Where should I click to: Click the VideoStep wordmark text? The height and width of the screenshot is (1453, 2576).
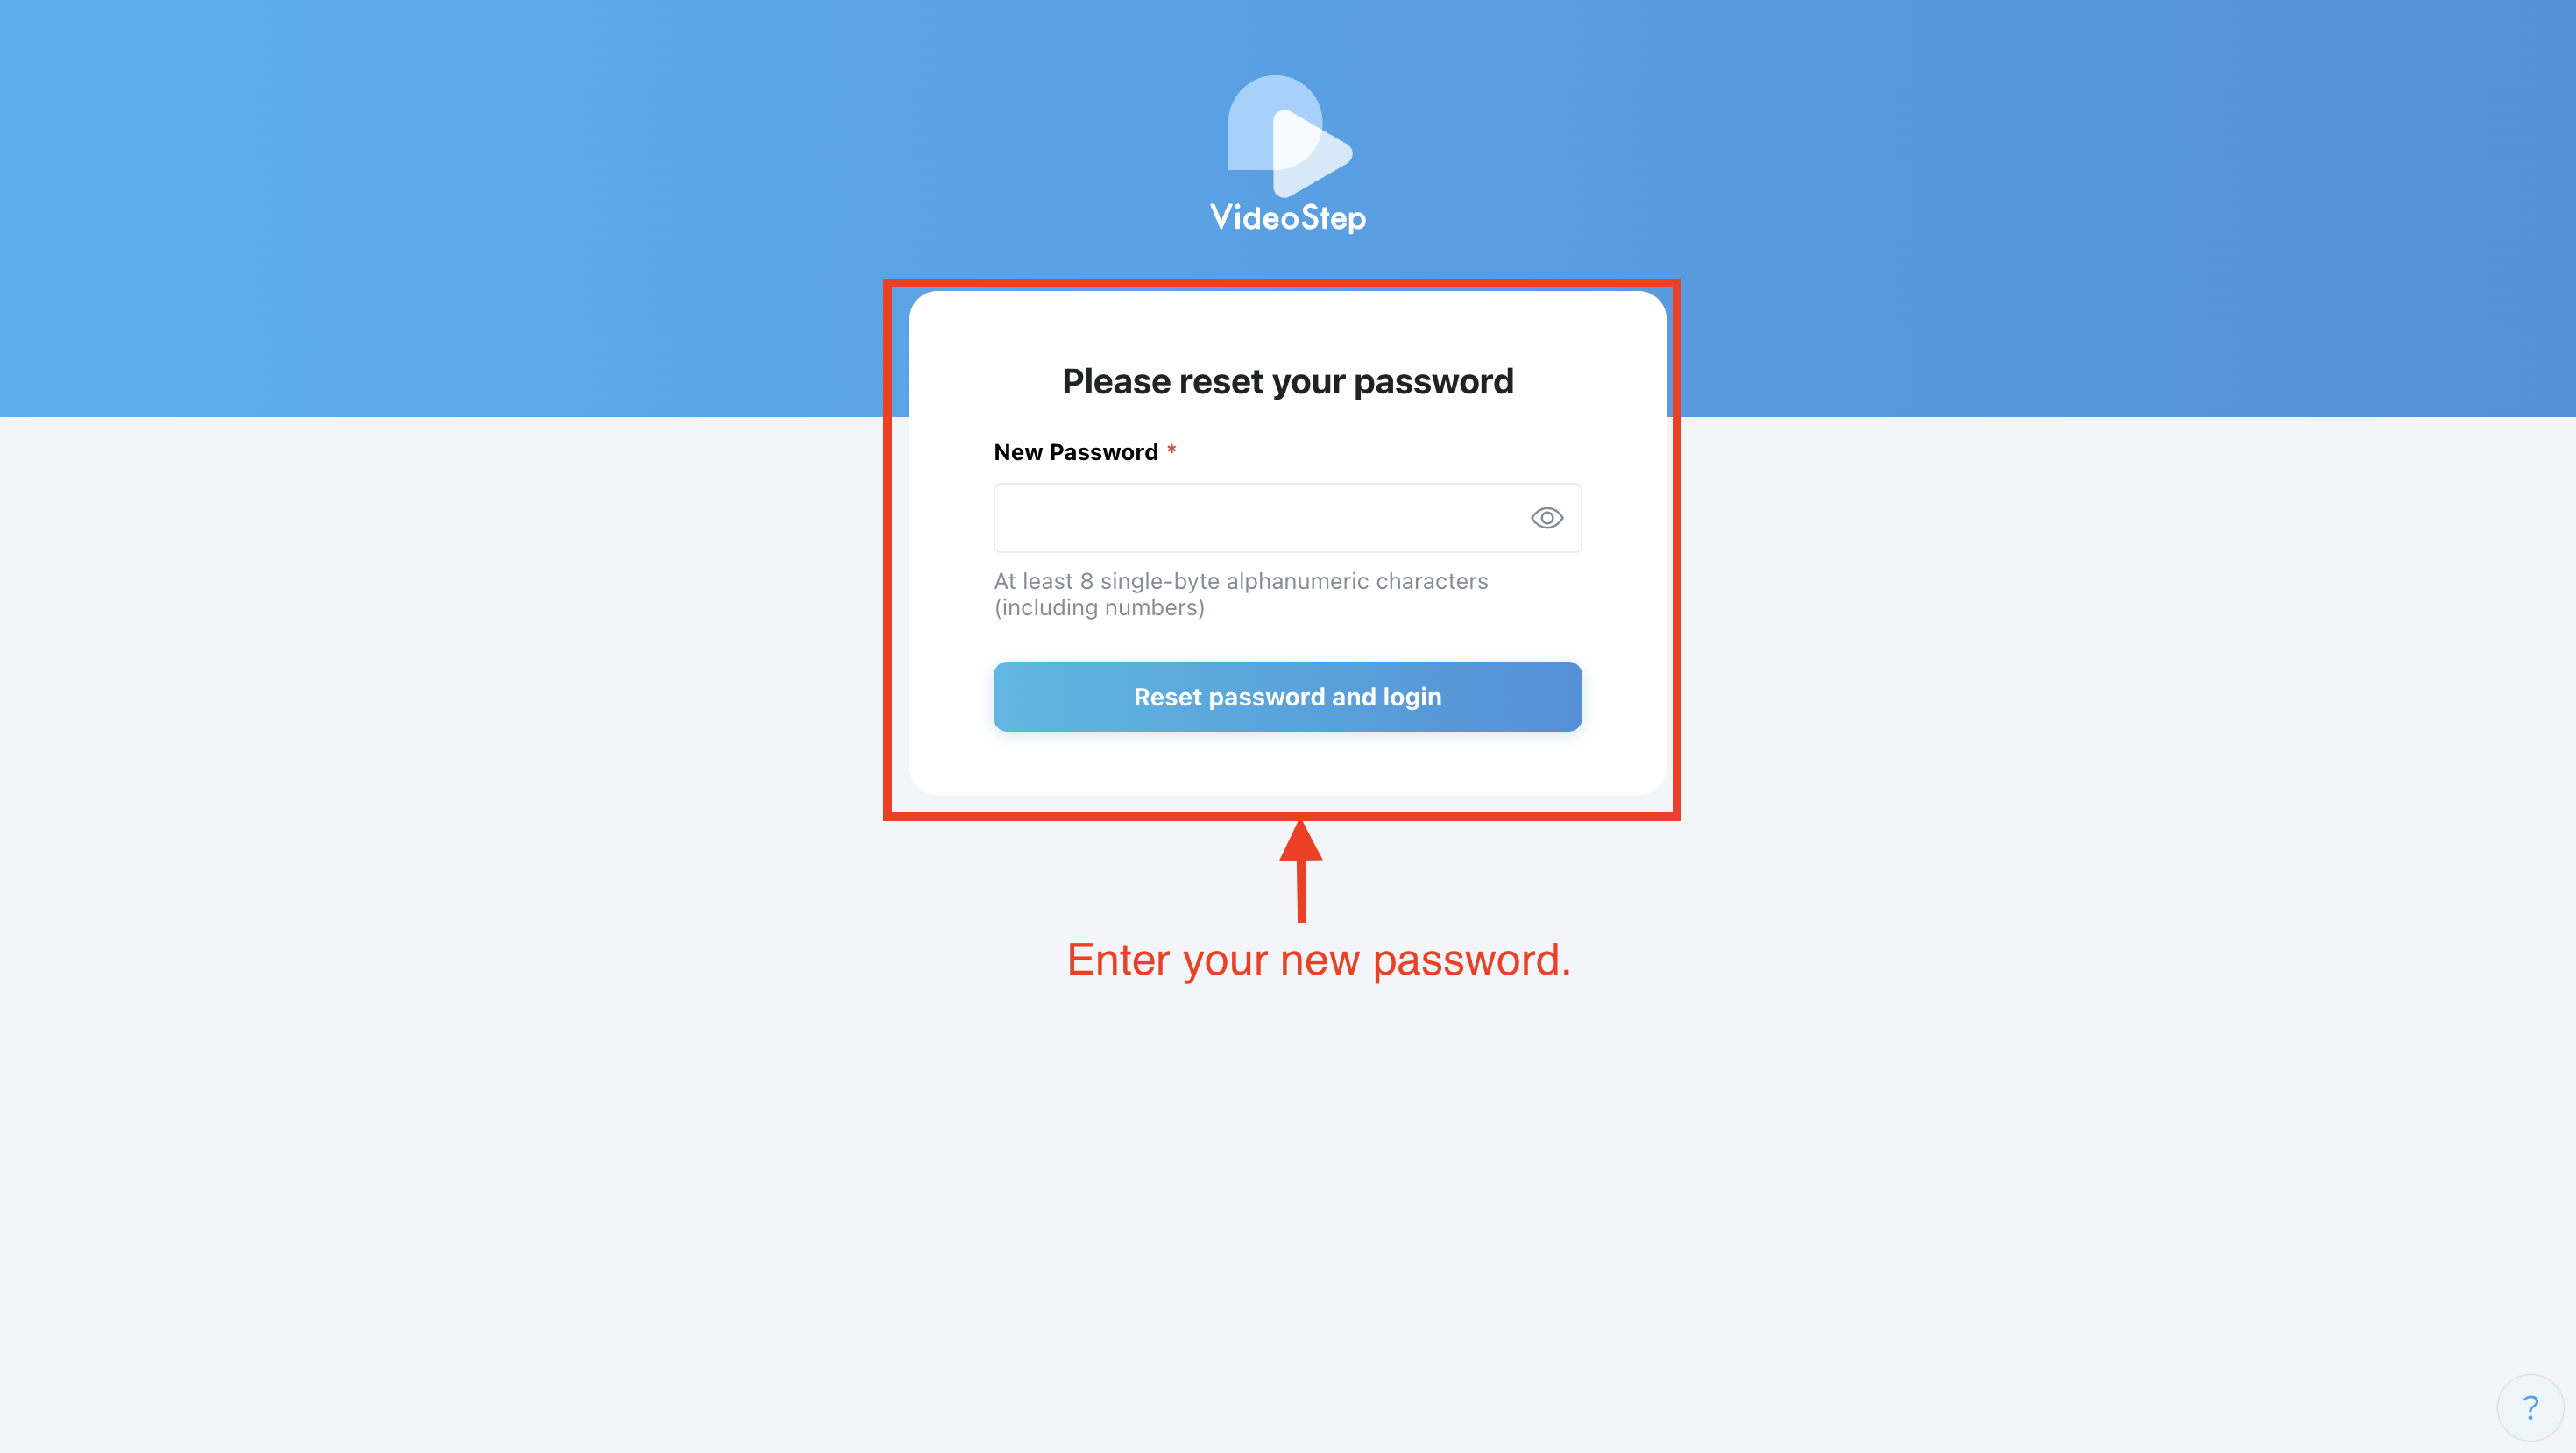point(1288,218)
